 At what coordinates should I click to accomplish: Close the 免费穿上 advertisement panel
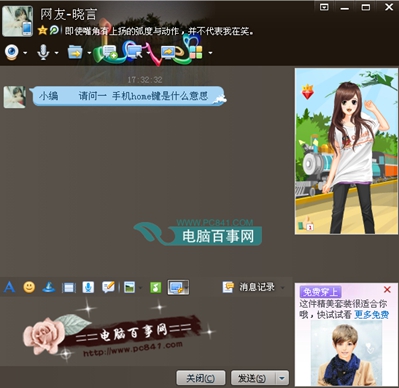coord(387,289)
